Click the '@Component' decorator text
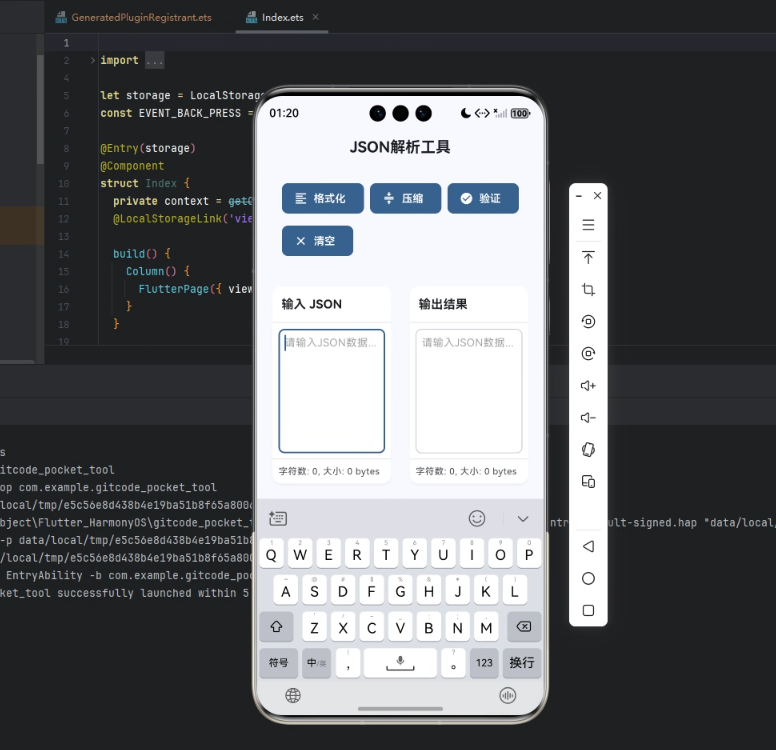Viewport: 776px width, 750px height. click(132, 166)
